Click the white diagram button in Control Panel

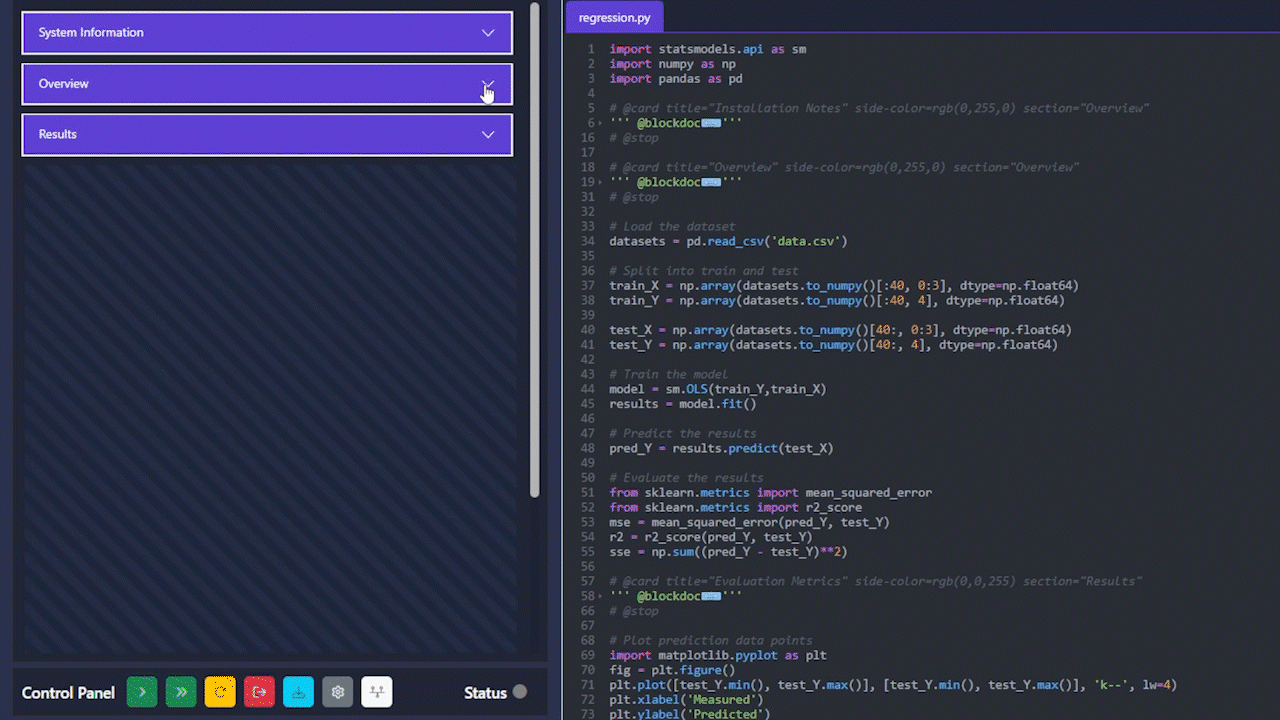pos(377,692)
